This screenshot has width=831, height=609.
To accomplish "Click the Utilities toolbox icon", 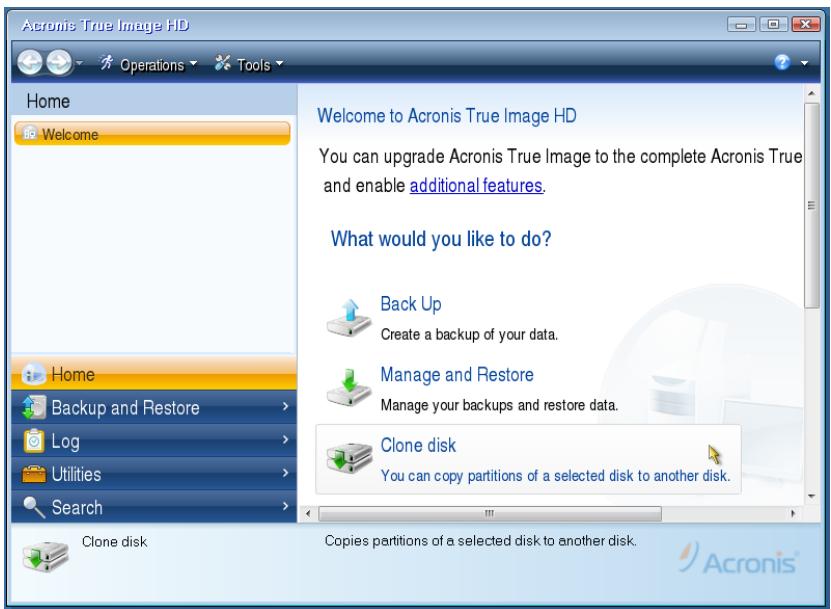I will (34, 474).
